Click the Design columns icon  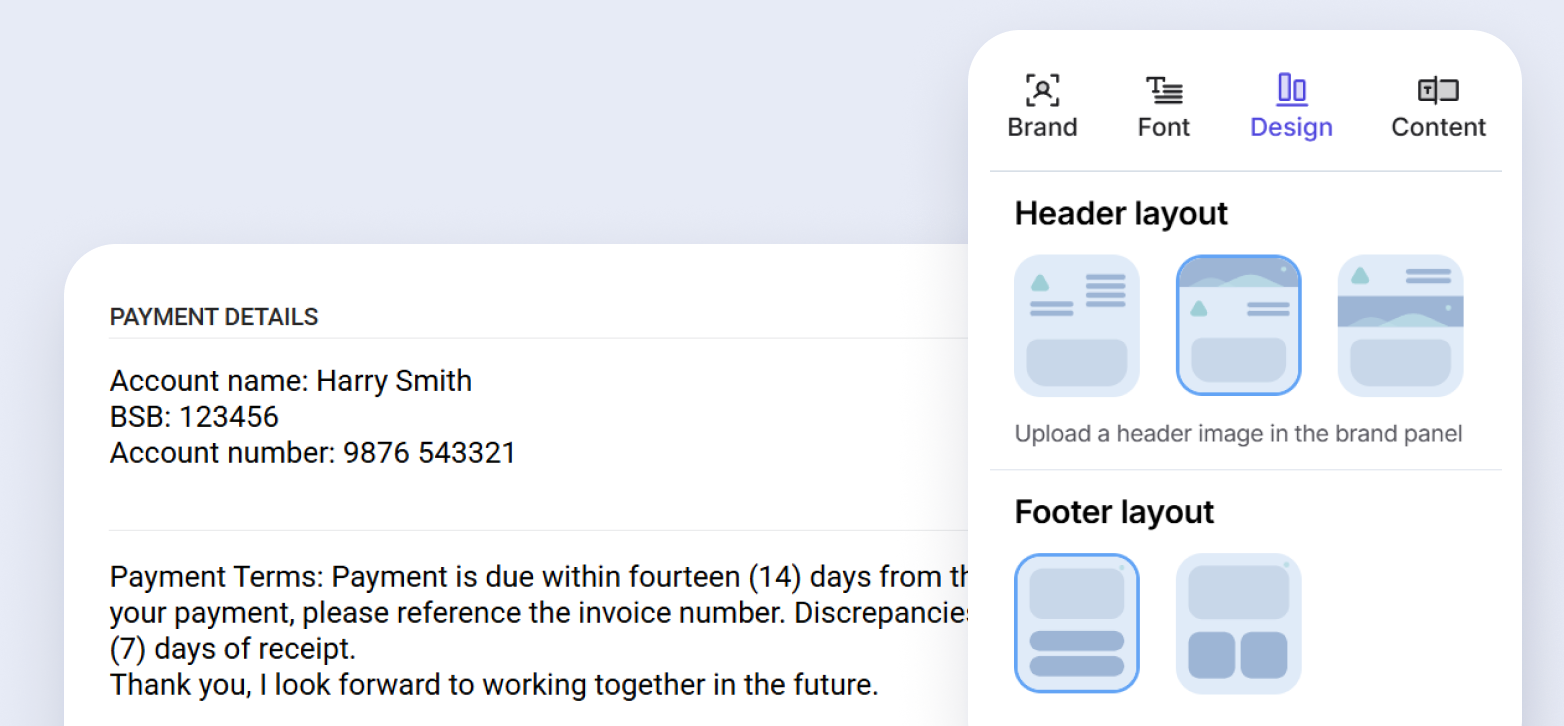click(x=1291, y=90)
